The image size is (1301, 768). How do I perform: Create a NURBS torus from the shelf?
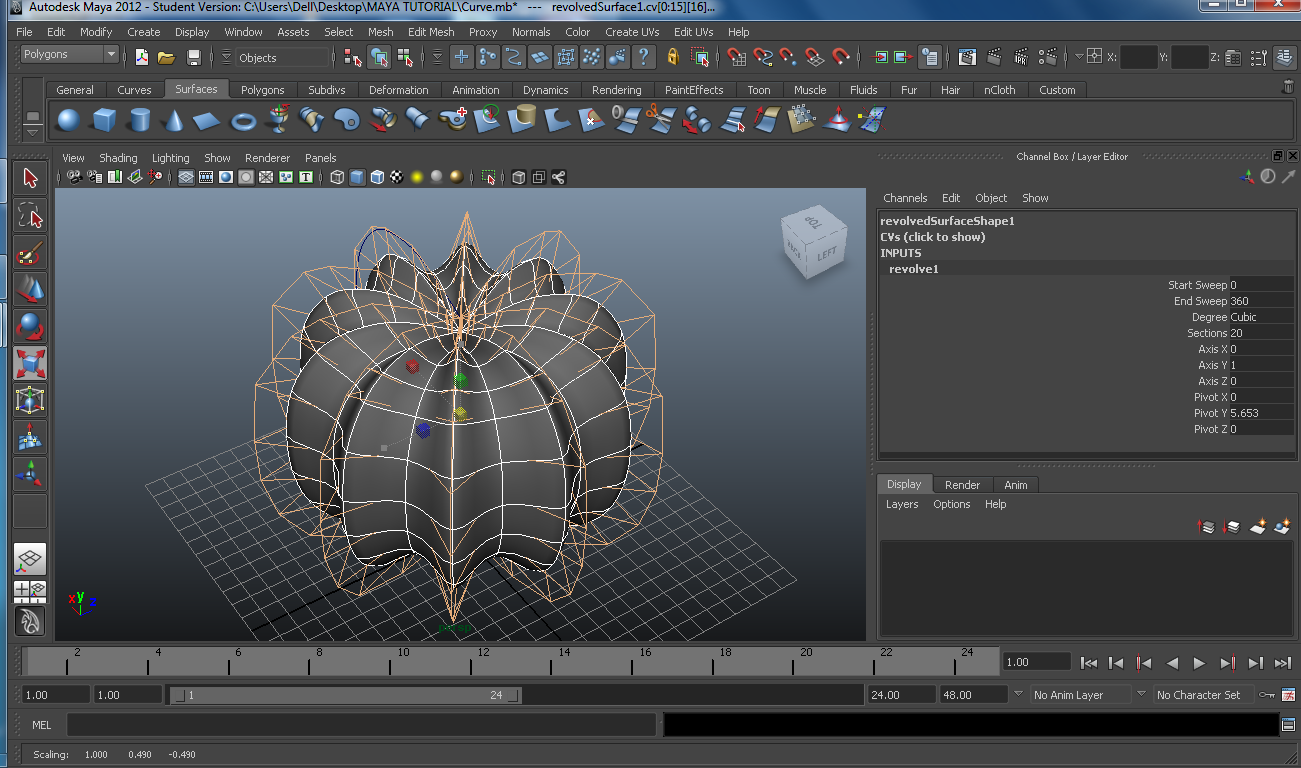pos(243,121)
